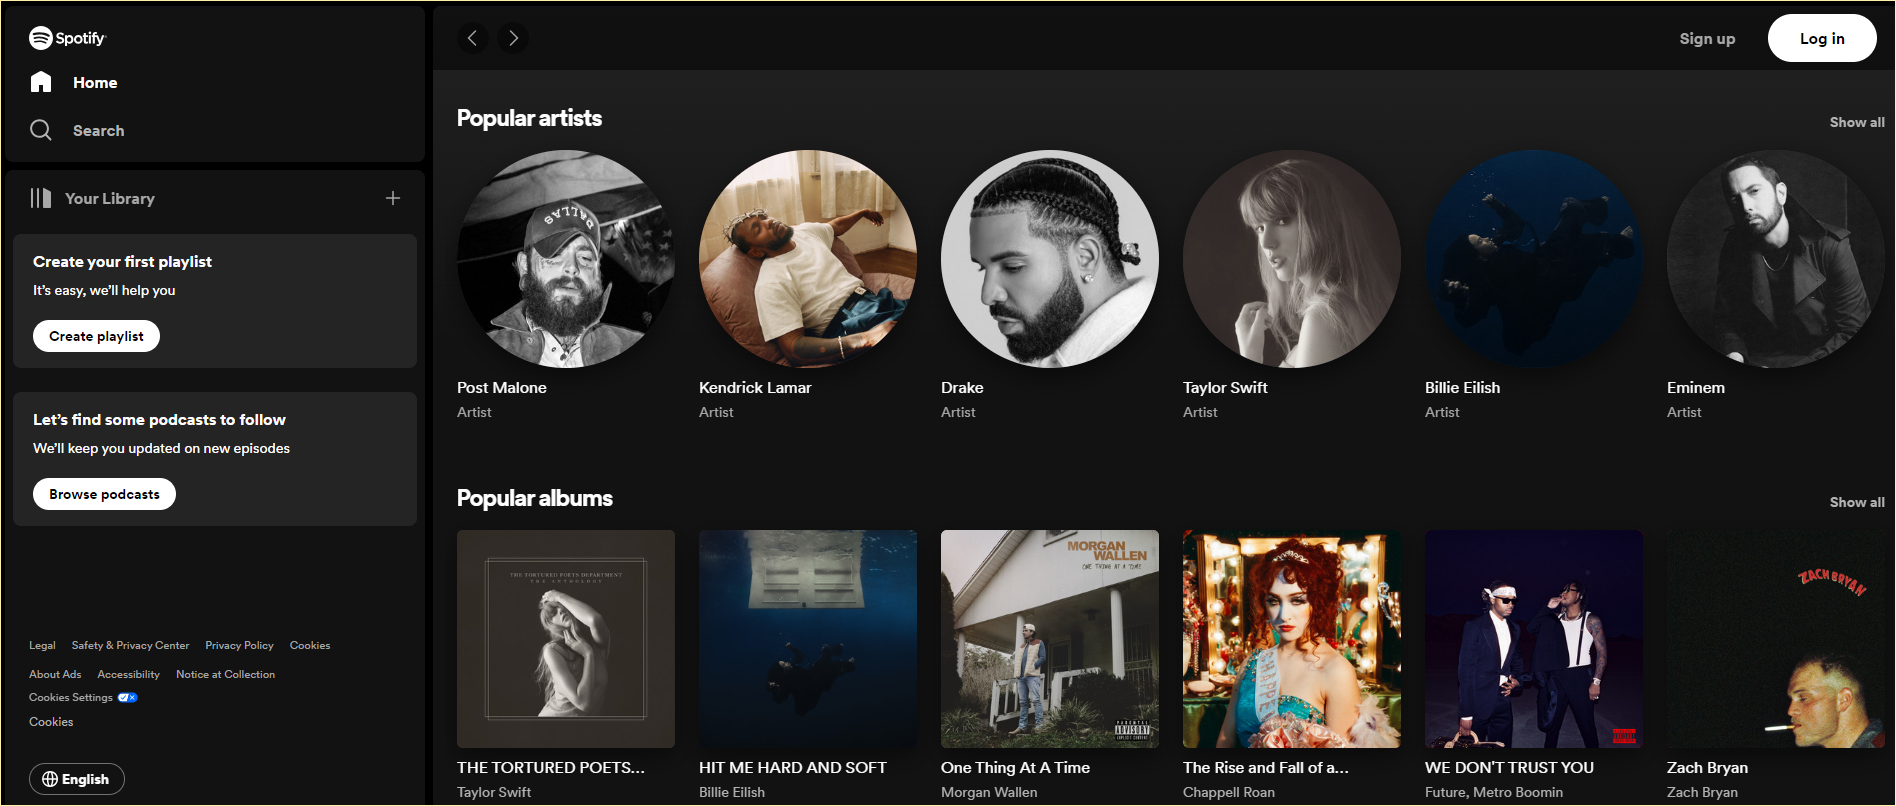The width and height of the screenshot is (1896, 806).
Task: Open Eminem artist photo
Action: coord(1776,259)
